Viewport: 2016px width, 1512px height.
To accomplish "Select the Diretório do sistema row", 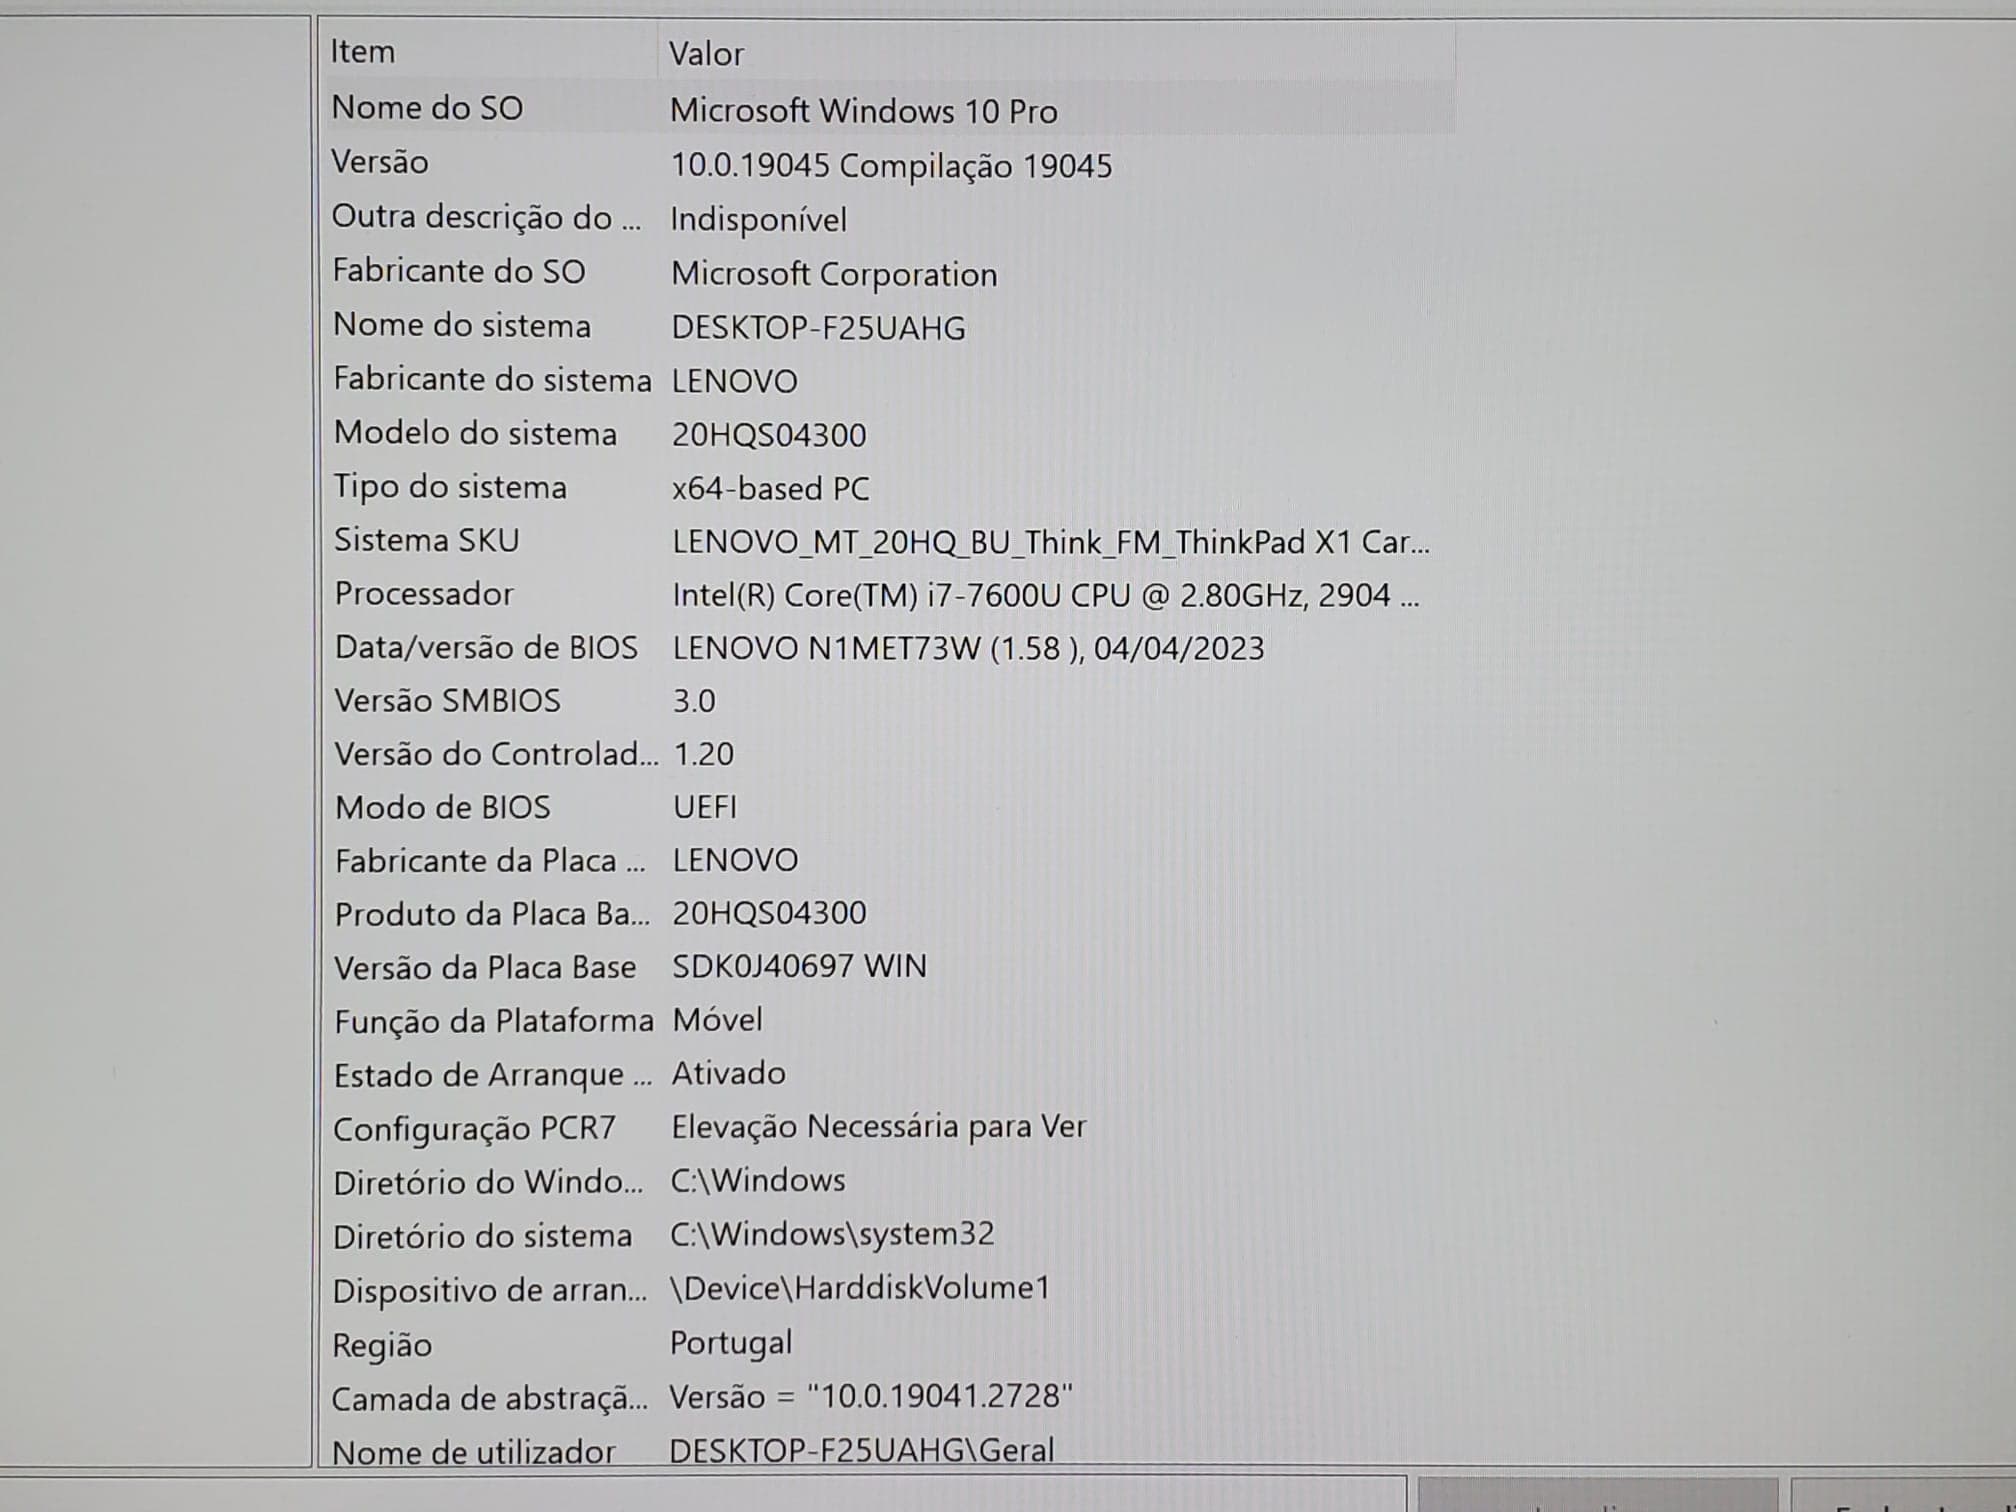I will tap(889, 1236).
